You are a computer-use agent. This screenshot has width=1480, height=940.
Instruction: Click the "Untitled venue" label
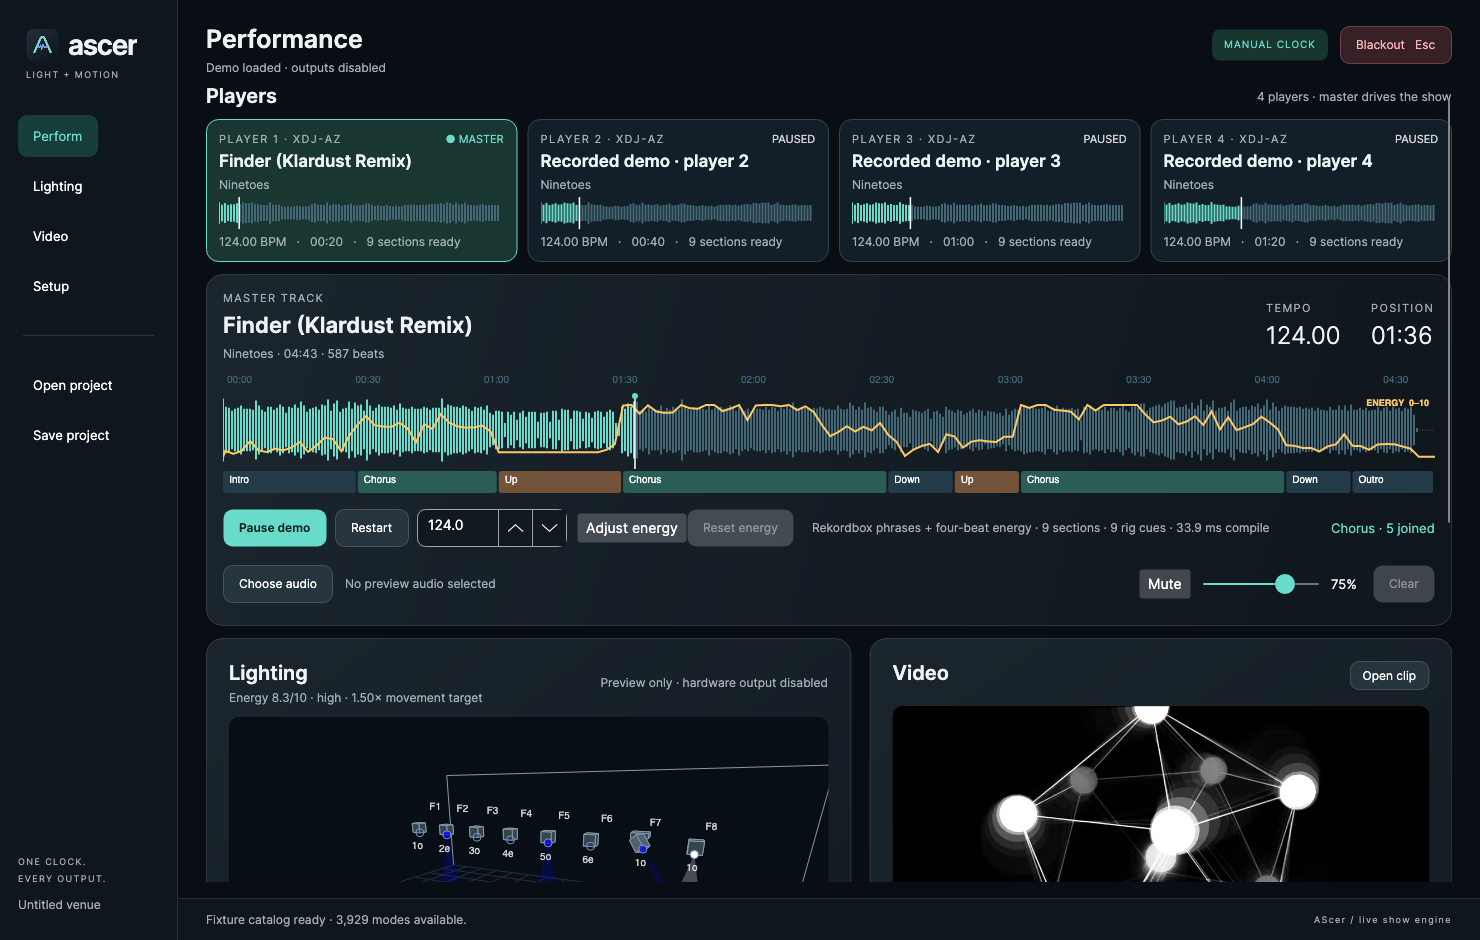pyautogui.click(x=59, y=905)
